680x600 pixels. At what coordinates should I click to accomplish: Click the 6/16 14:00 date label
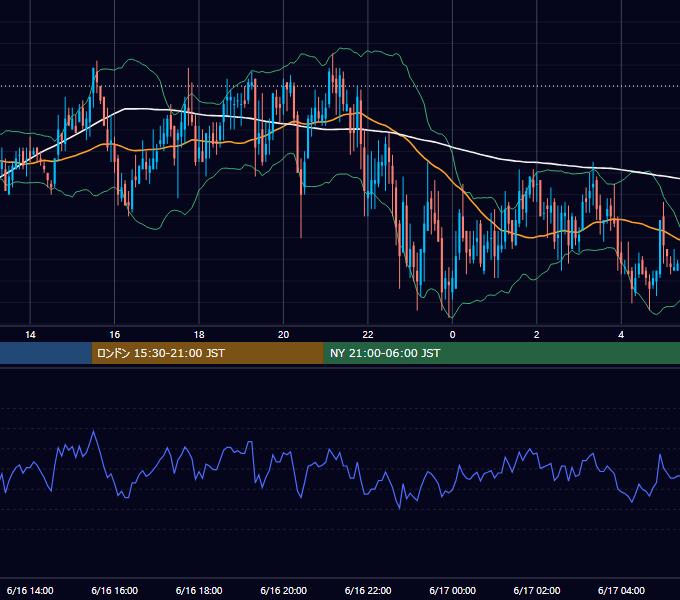click(x=30, y=590)
